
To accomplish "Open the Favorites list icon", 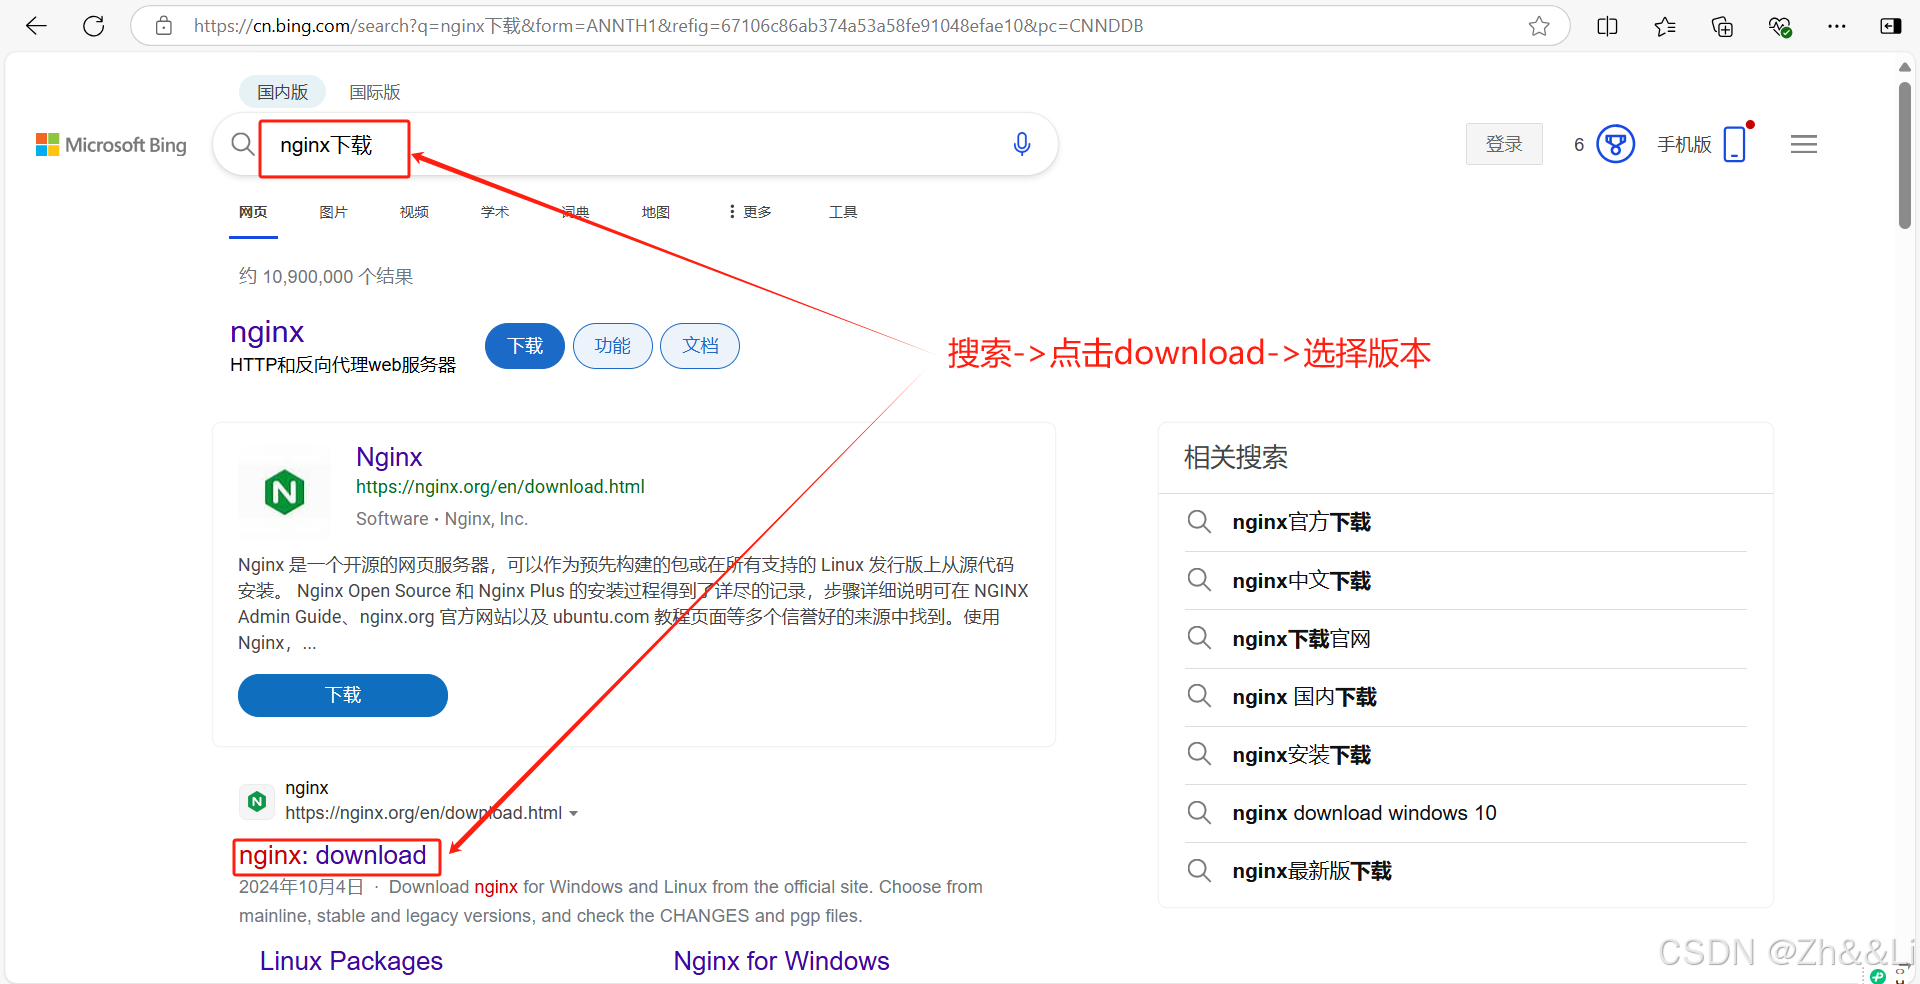I will [x=1665, y=26].
